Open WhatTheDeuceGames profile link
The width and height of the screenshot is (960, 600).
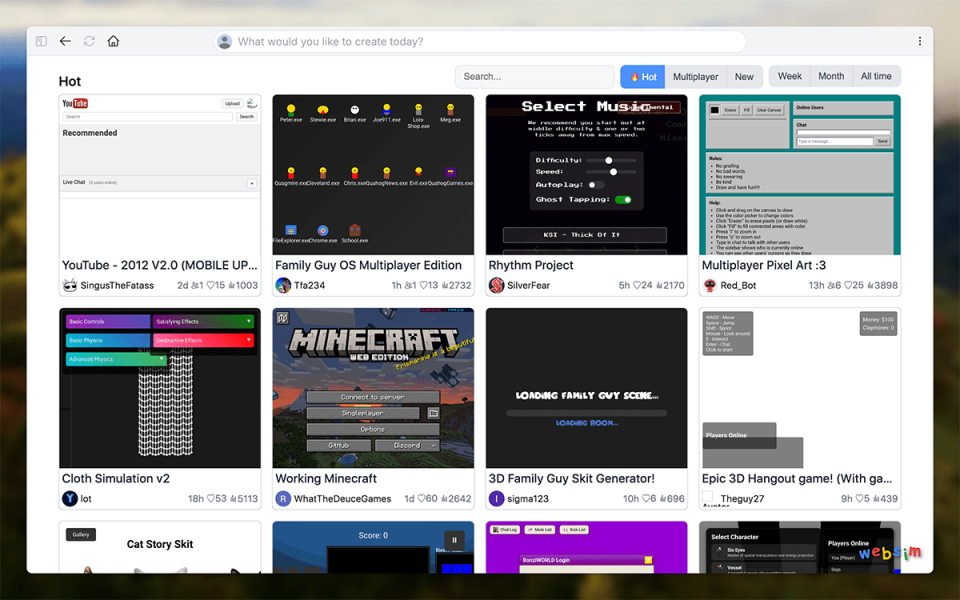tap(342, 498)
